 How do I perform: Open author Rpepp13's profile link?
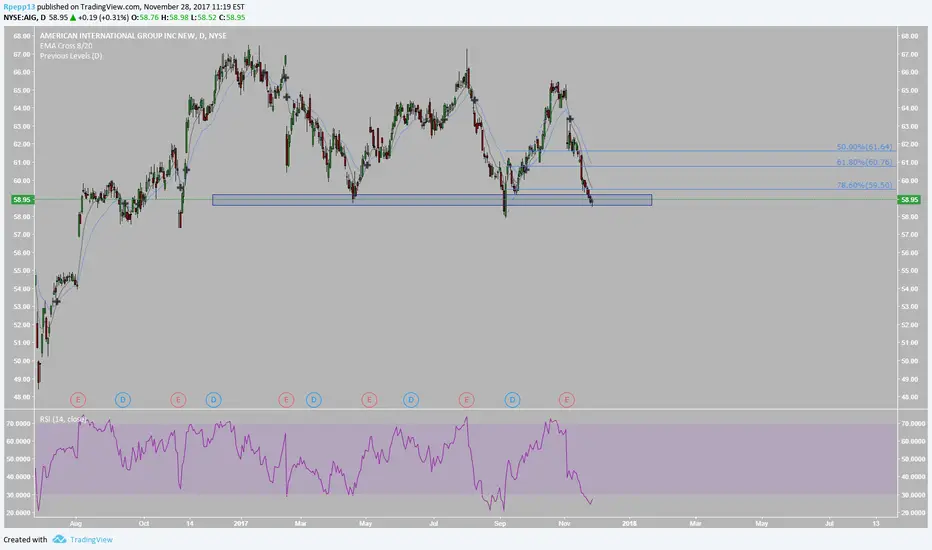pyautogui.click(x=19, y=7)
